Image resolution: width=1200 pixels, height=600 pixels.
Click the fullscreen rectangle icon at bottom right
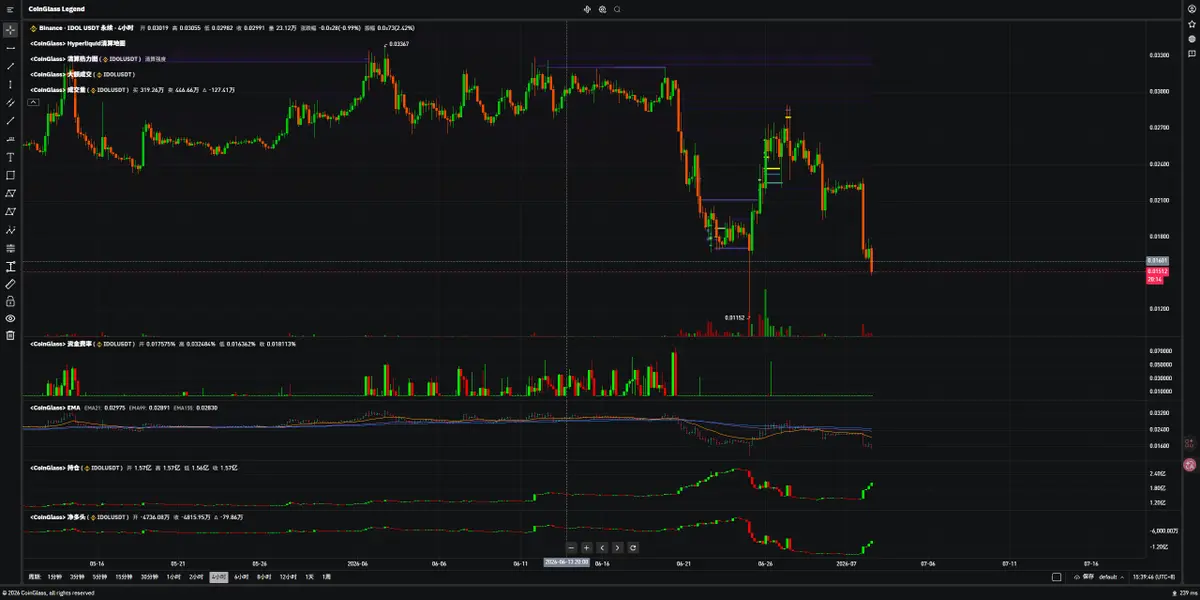(x=1057, y=577)
